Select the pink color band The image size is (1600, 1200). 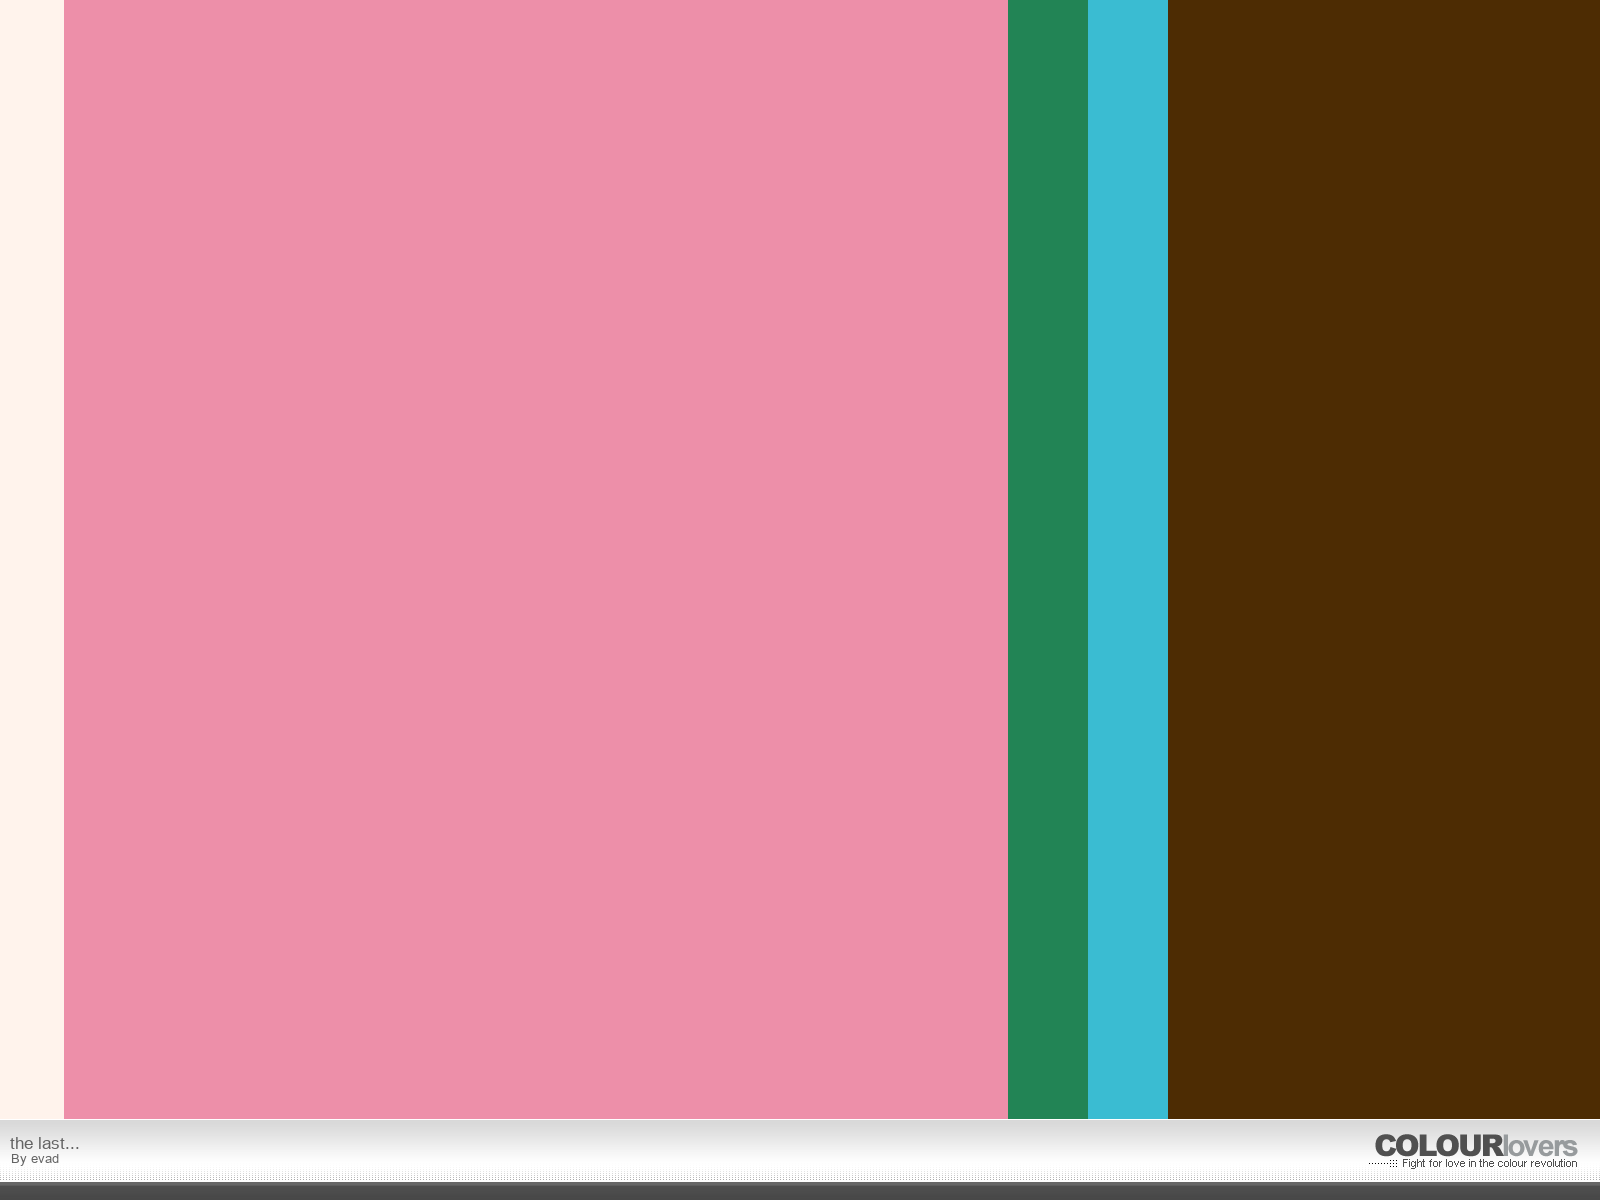536,559
